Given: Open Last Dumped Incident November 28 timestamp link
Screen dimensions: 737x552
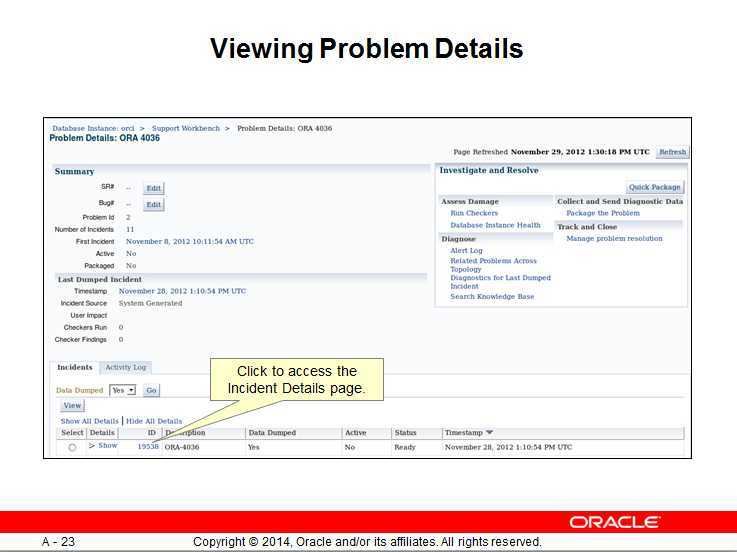Looking at the screenshot, I should (x=182, y=291).
